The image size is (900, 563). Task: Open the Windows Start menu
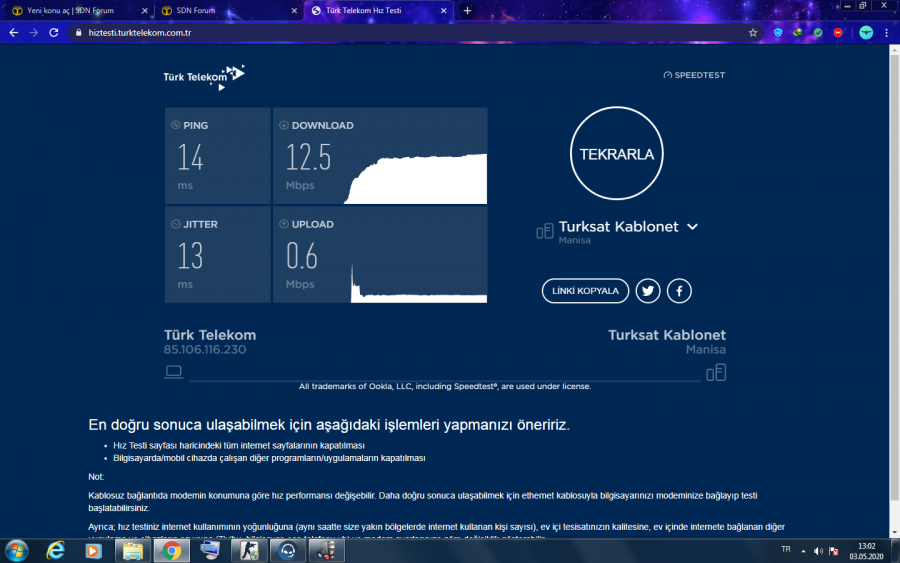tap(16, 551)
